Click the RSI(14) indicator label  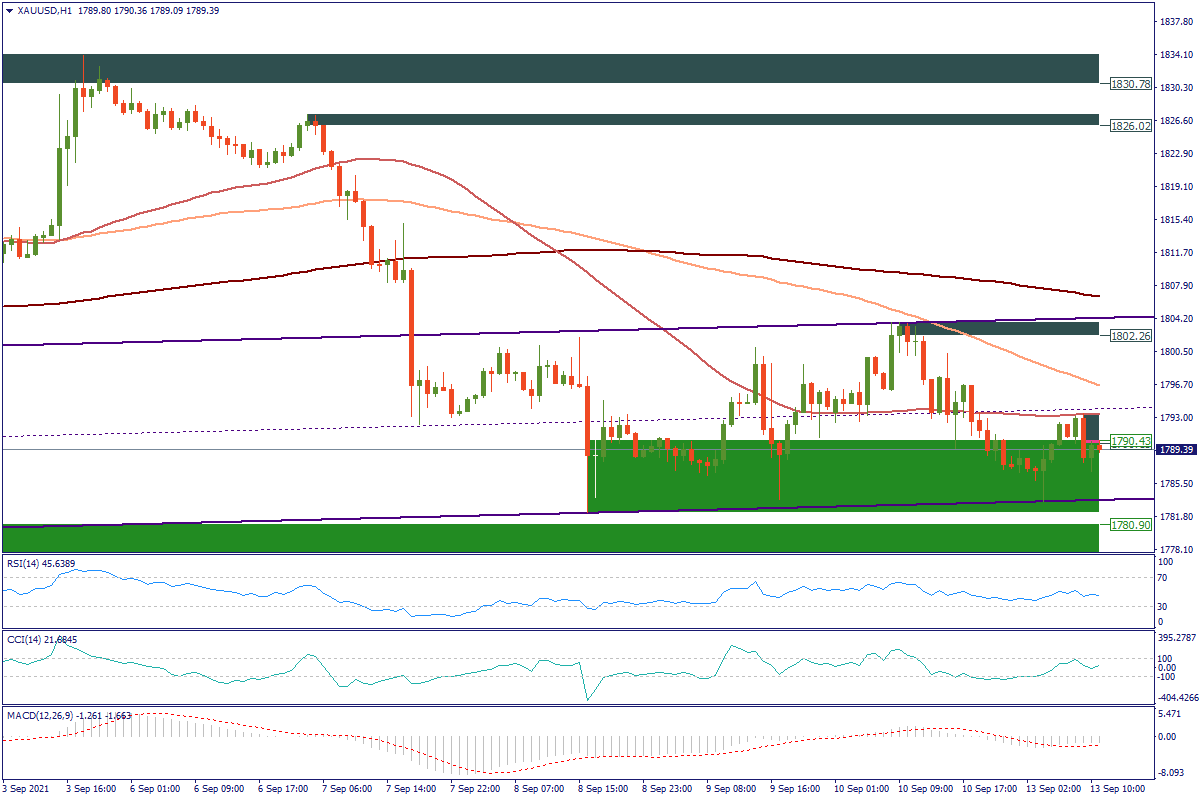point(38,562)
